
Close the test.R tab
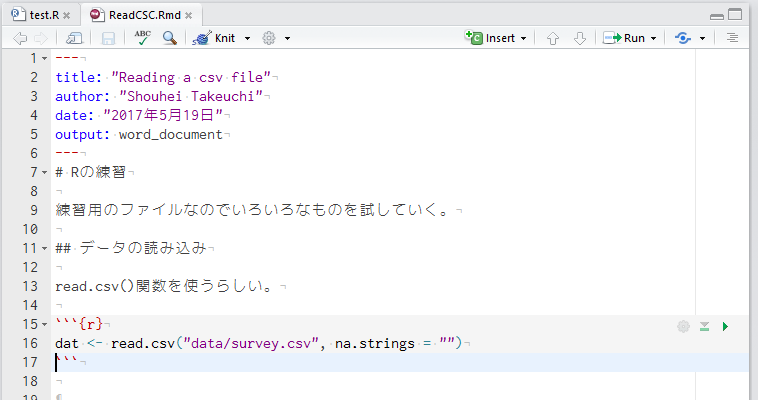pyautogui.click(x=67, y=16)
